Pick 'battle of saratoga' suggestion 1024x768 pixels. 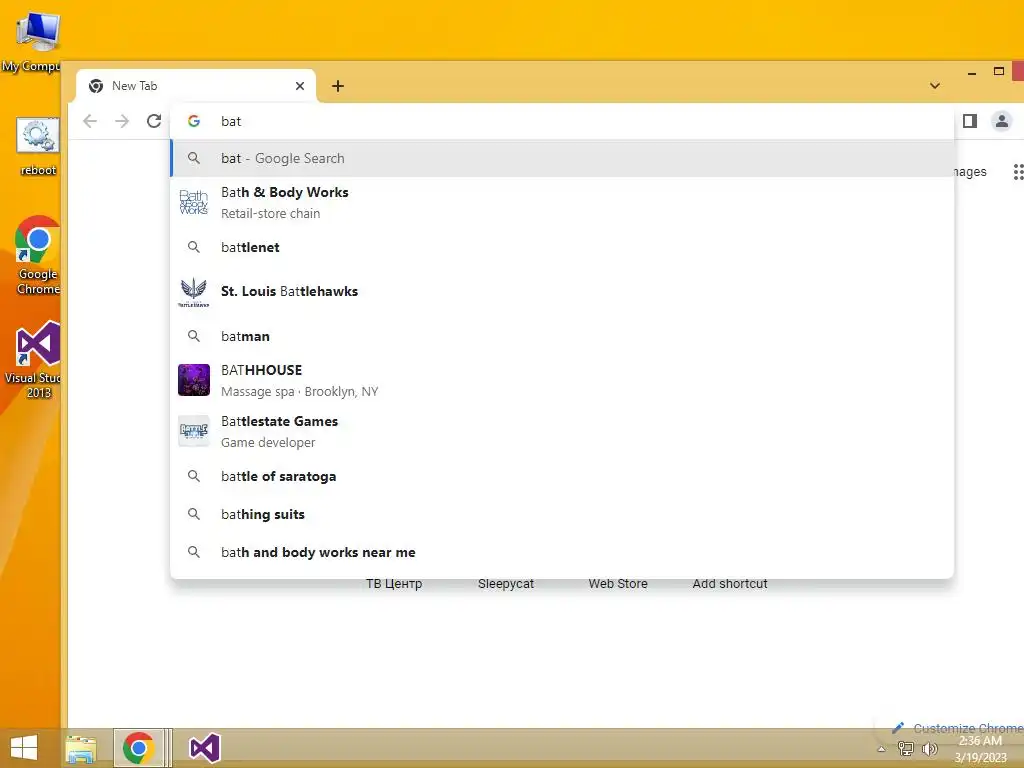562,476
